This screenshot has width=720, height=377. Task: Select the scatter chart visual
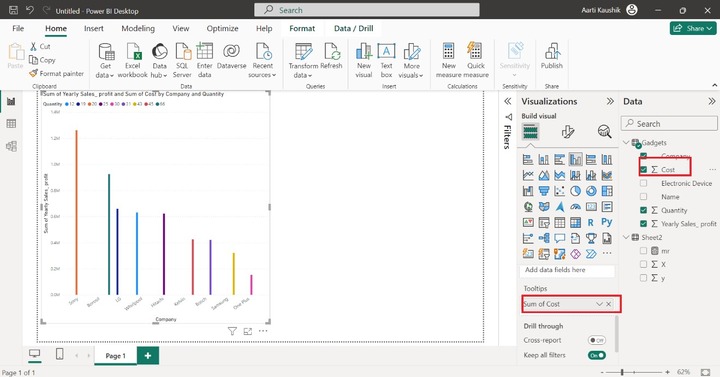559,191
